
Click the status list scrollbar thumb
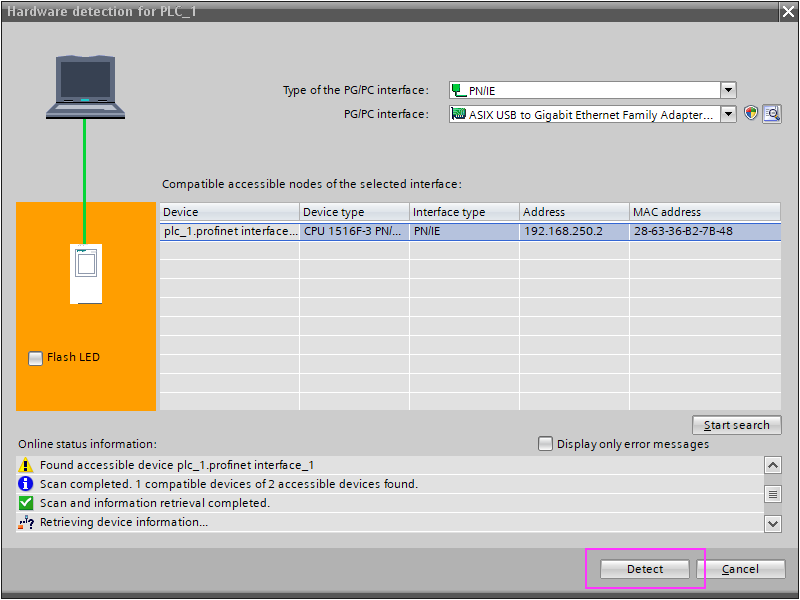[x=773, y=494]
